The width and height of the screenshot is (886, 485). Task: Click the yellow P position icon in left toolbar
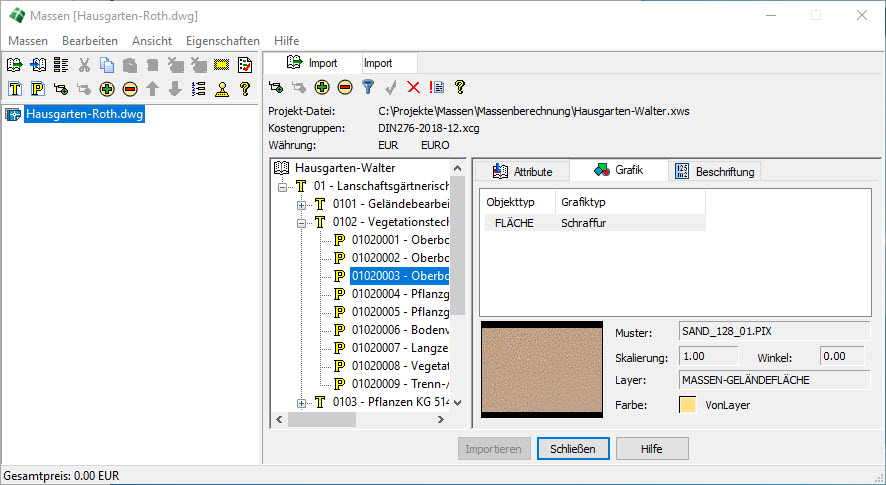click(37, 89)
